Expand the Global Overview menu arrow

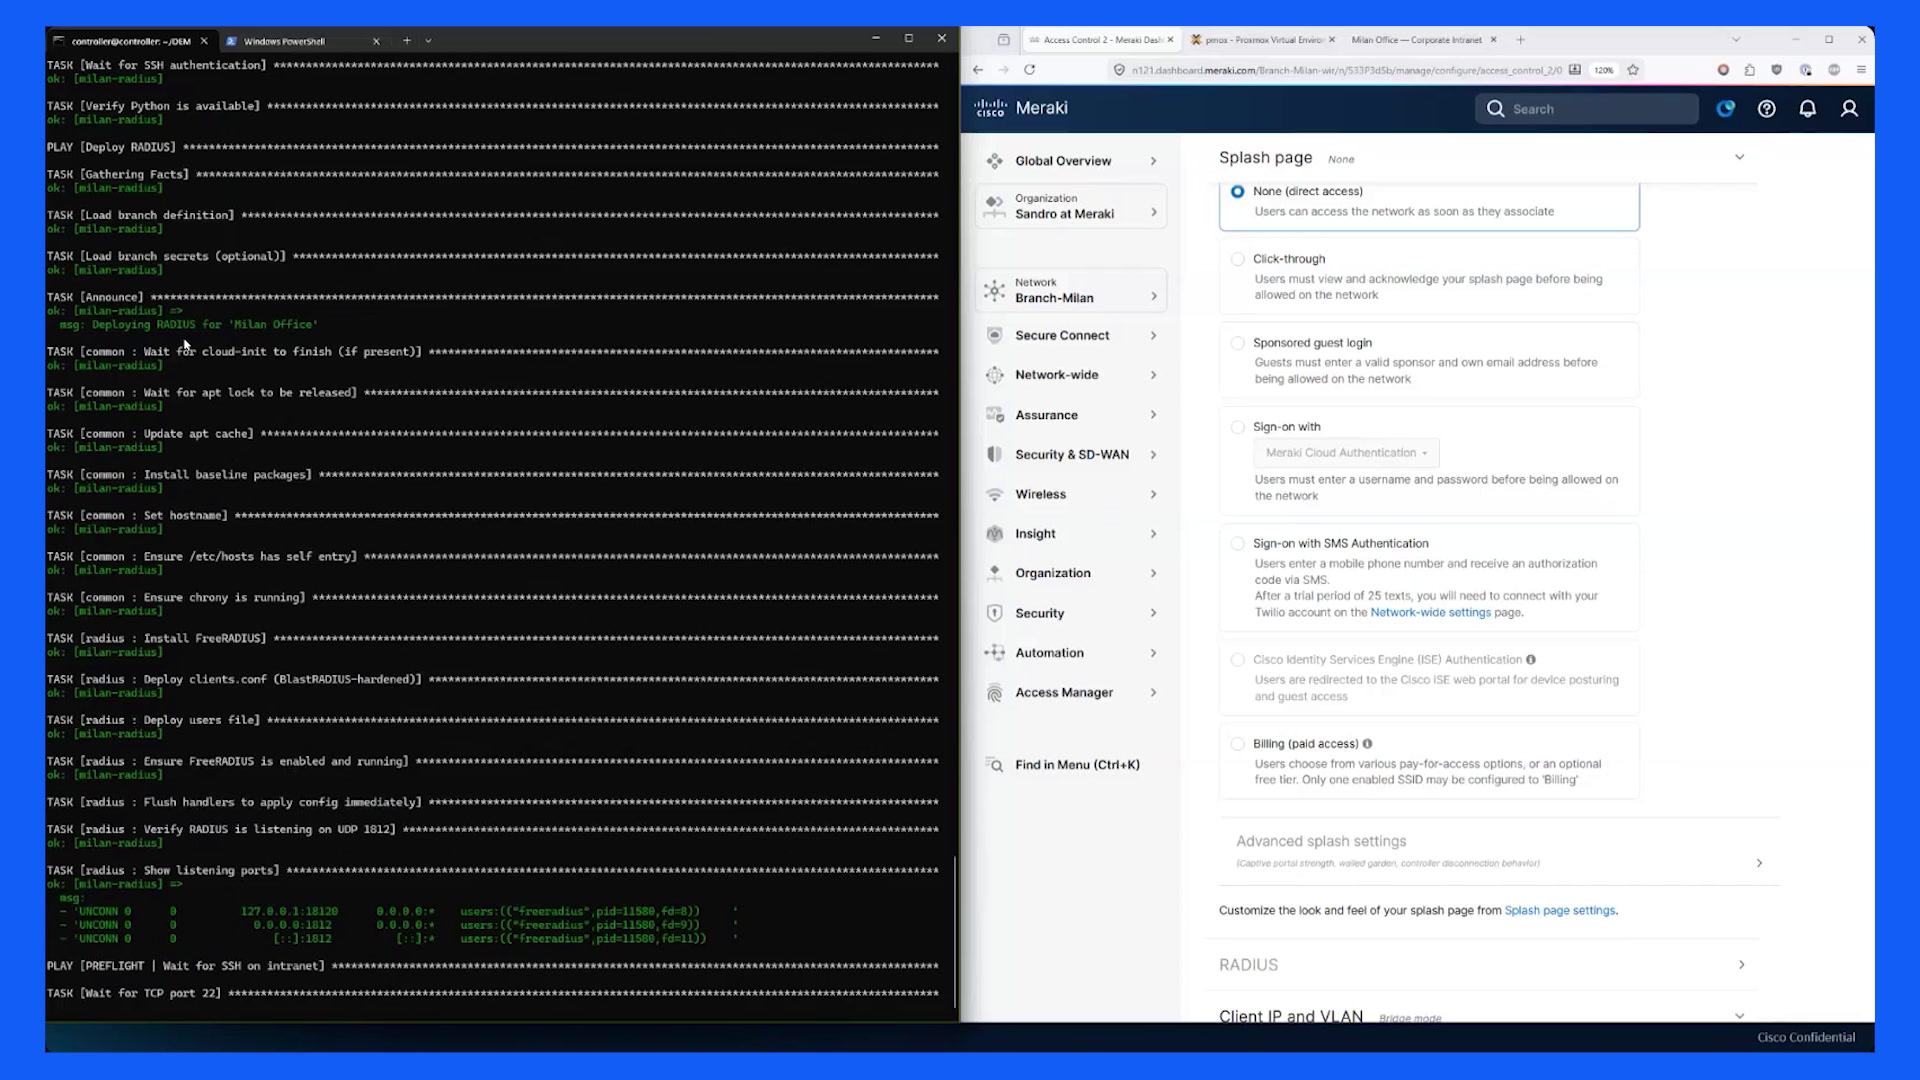1153,161
